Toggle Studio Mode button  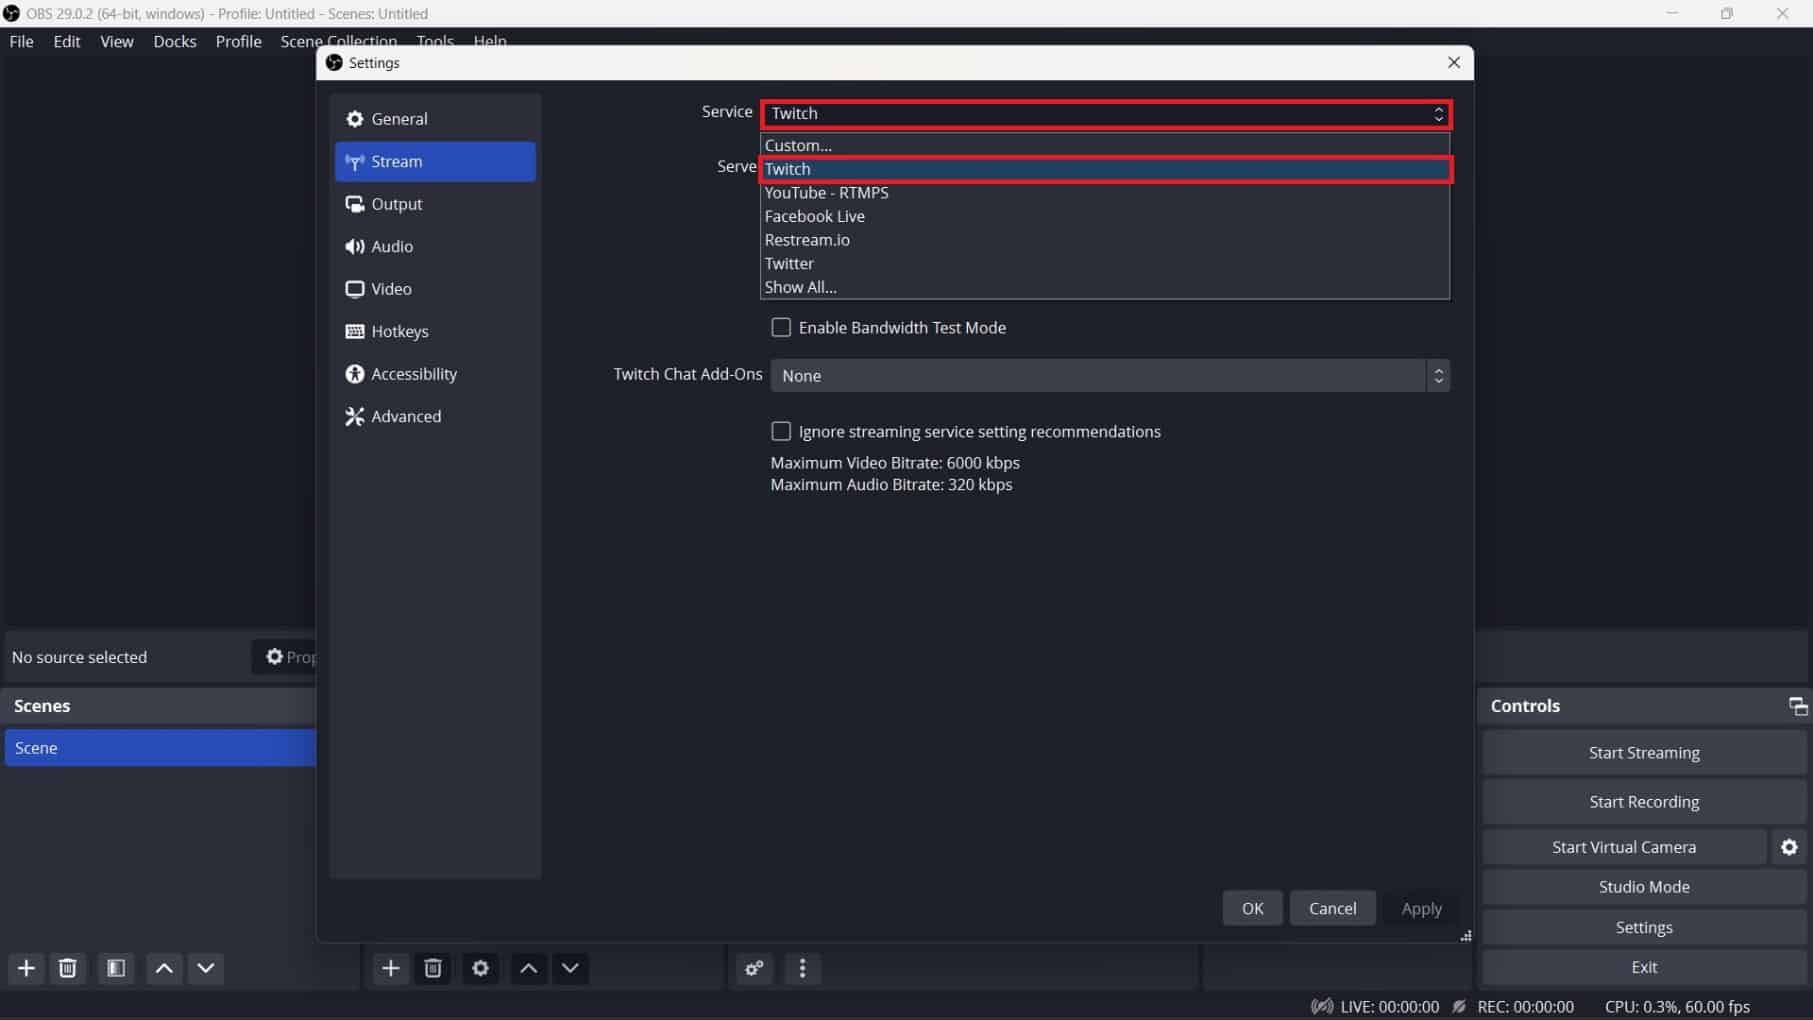coord(1644,887)
